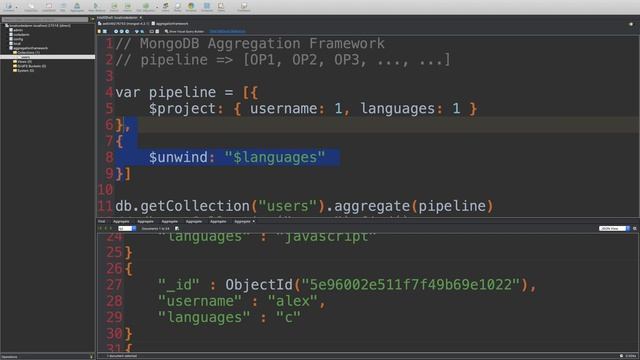Screen dimensions: 640x360
Task: Click the var pipeline line in editor
Action: tap(187, 92)
